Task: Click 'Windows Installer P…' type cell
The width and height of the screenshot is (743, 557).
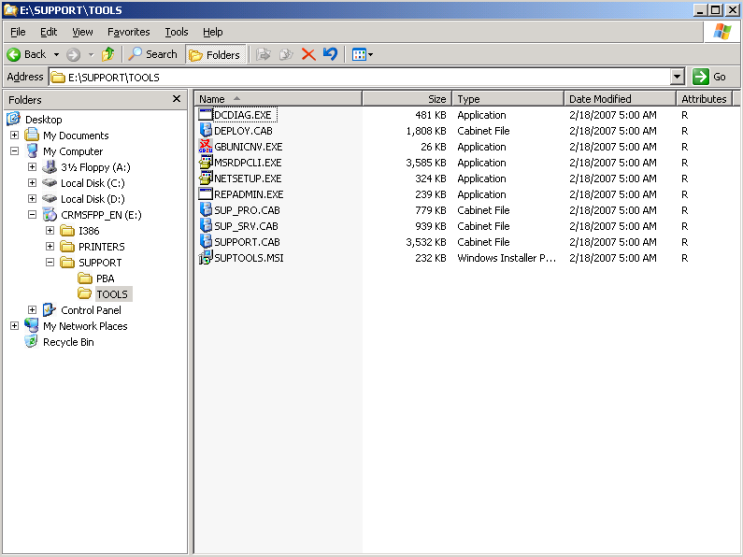Action: [x=506, y=258]
